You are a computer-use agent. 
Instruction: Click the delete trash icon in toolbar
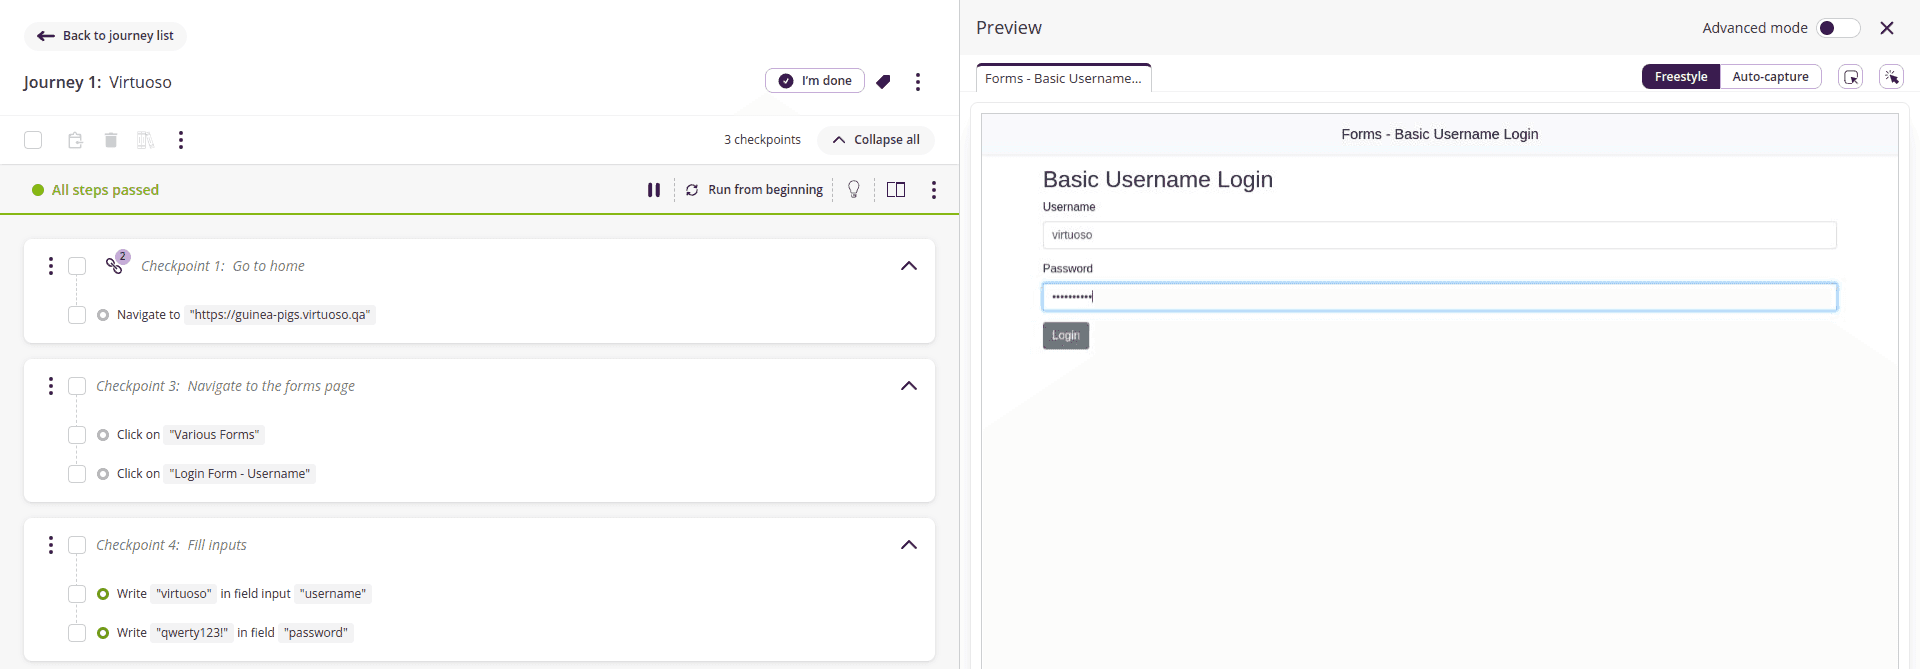coord(111,140)
